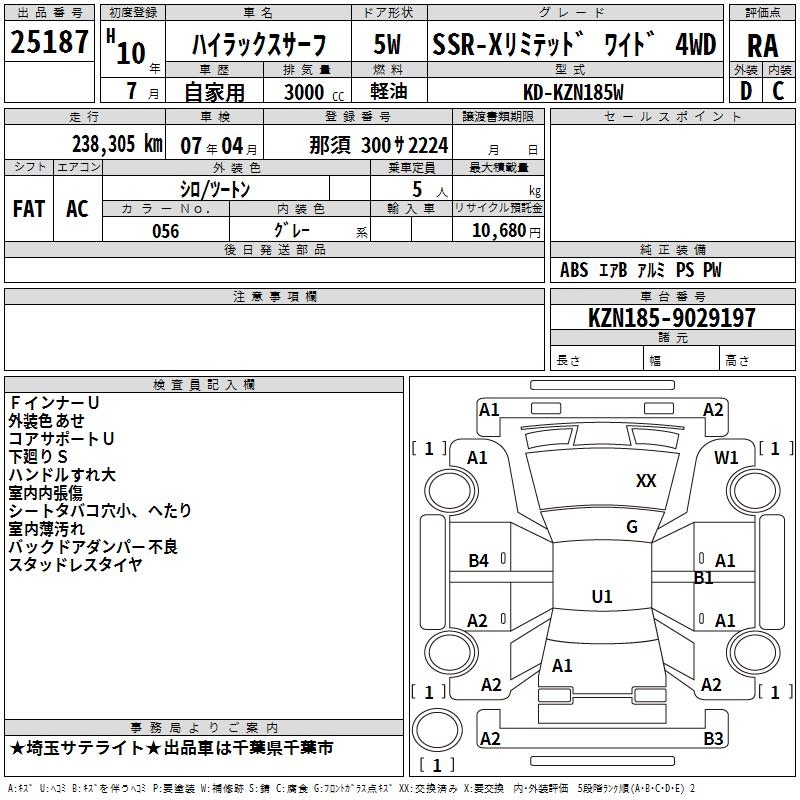Click the U1 mark on the roof

[602, 596]
